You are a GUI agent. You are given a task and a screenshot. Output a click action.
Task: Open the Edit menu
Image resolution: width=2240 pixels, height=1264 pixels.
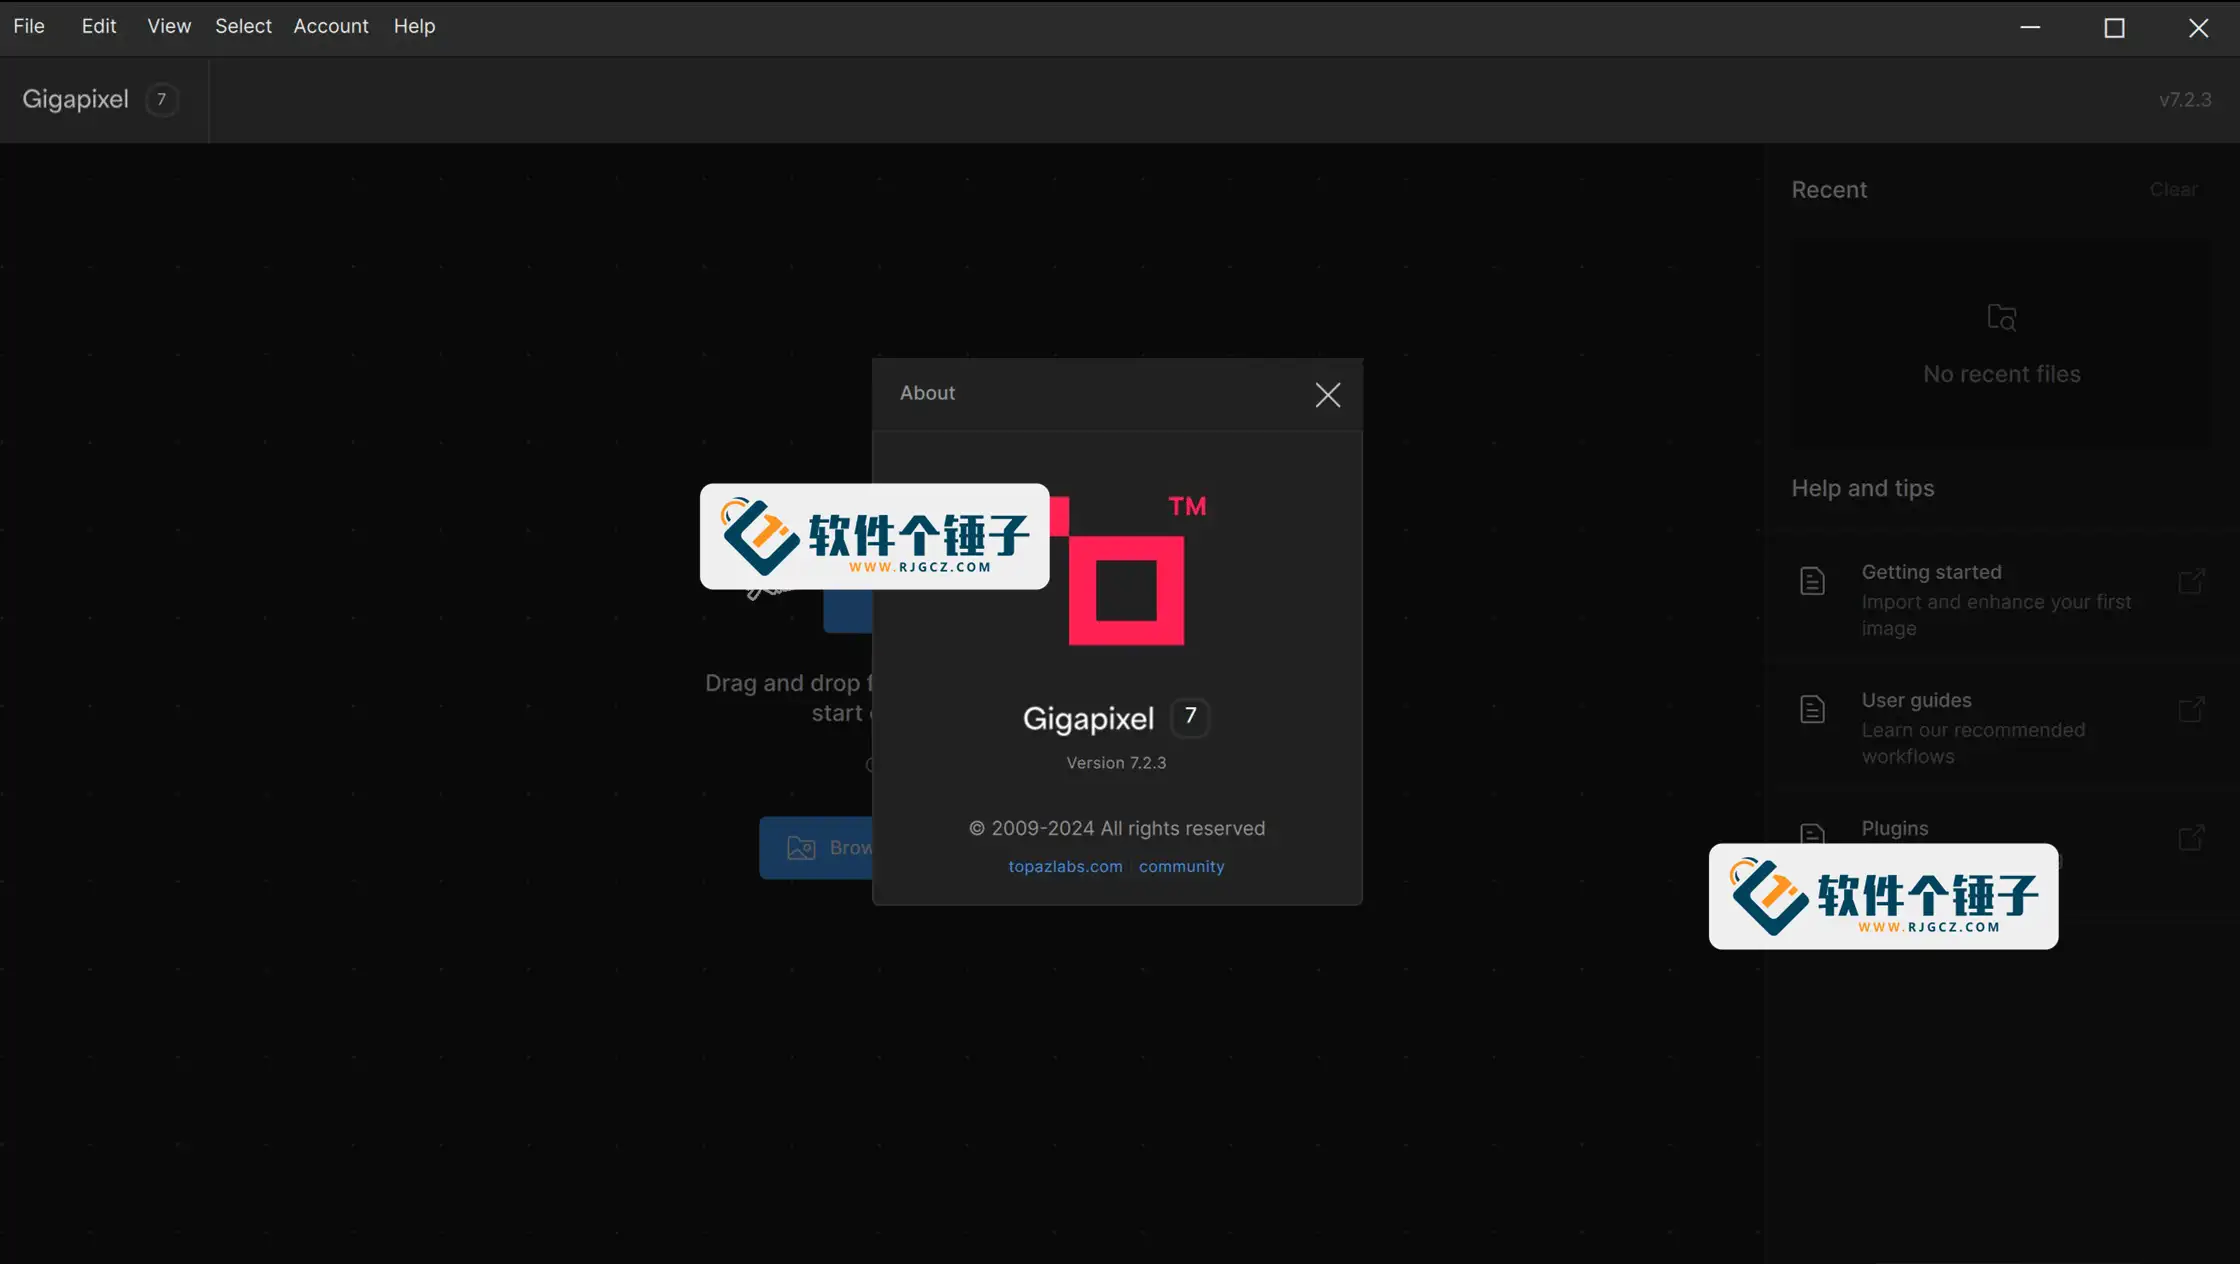(x=99, y=26)
